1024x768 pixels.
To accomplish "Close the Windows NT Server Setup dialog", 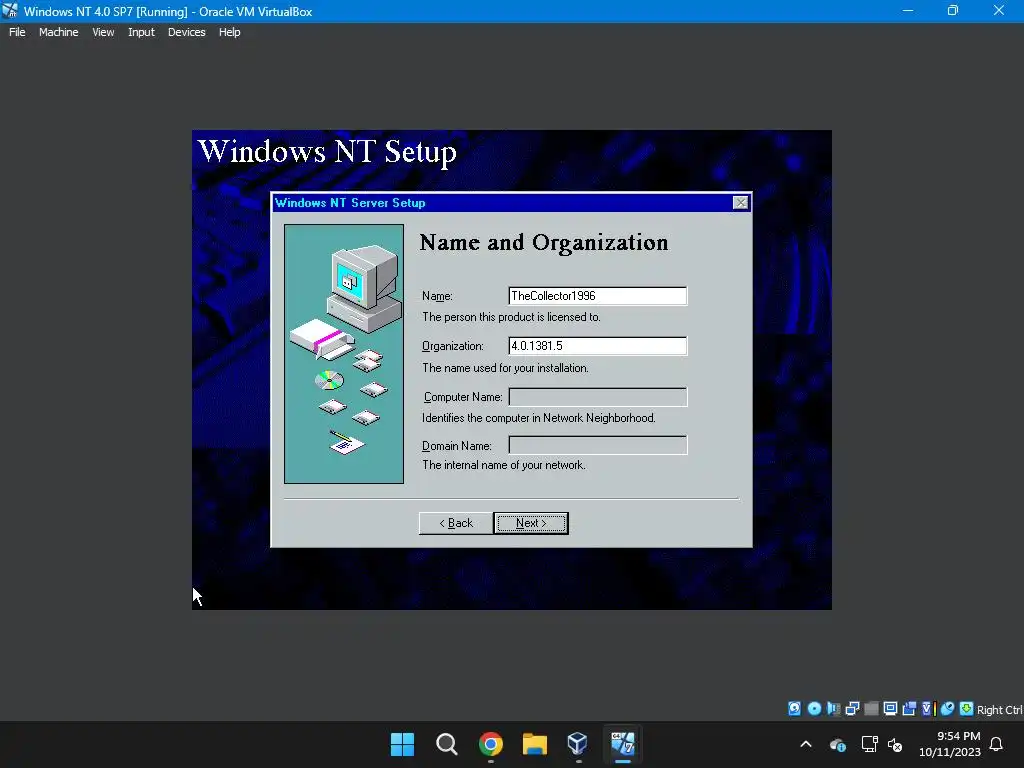I will pos(741,202).
